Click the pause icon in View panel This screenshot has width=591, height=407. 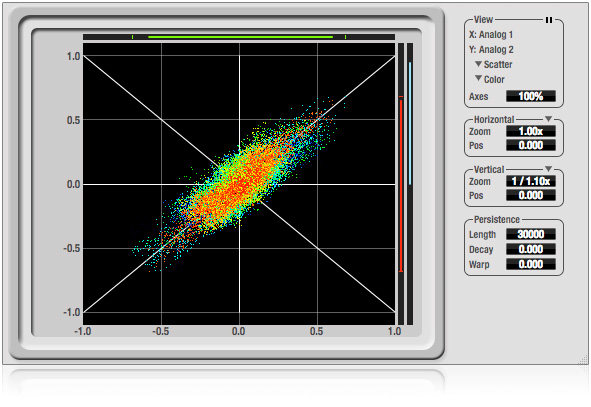[549, 20]
